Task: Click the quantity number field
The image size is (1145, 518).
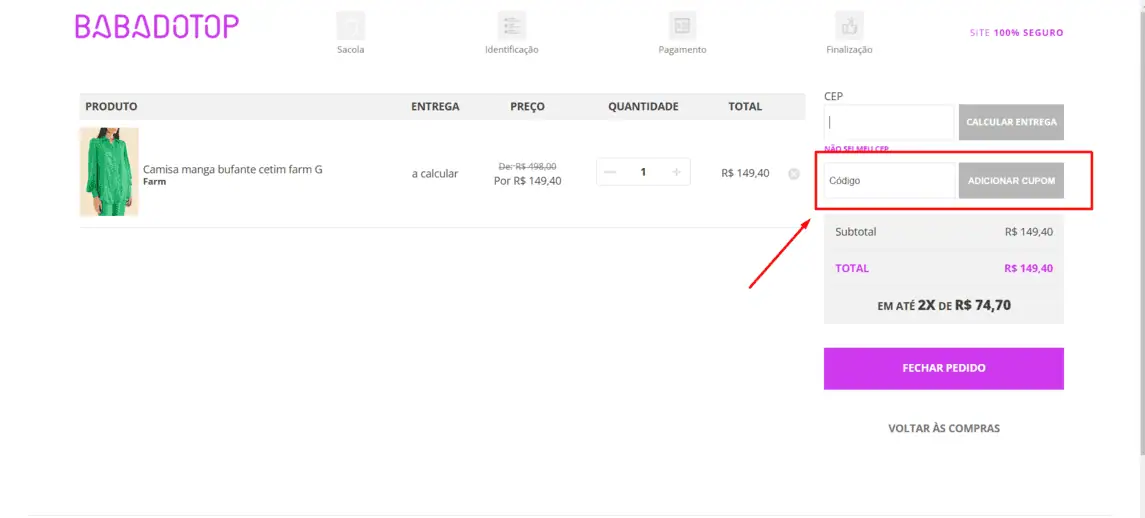Action: [x=643, y=172]
